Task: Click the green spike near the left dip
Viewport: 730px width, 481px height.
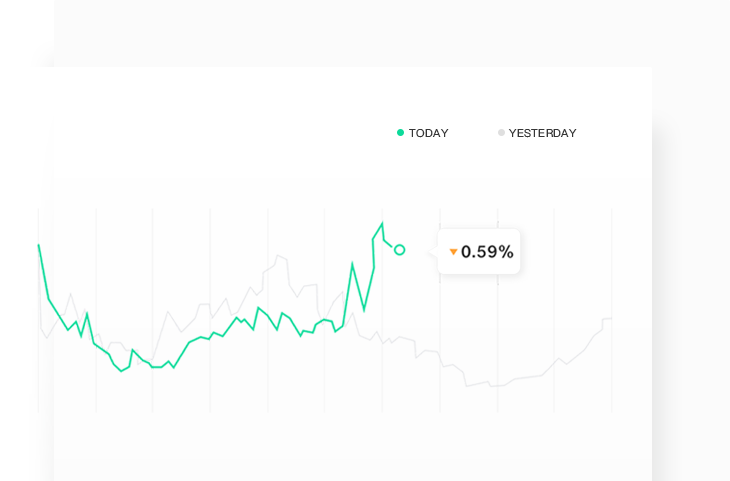Action: (133, 350)
